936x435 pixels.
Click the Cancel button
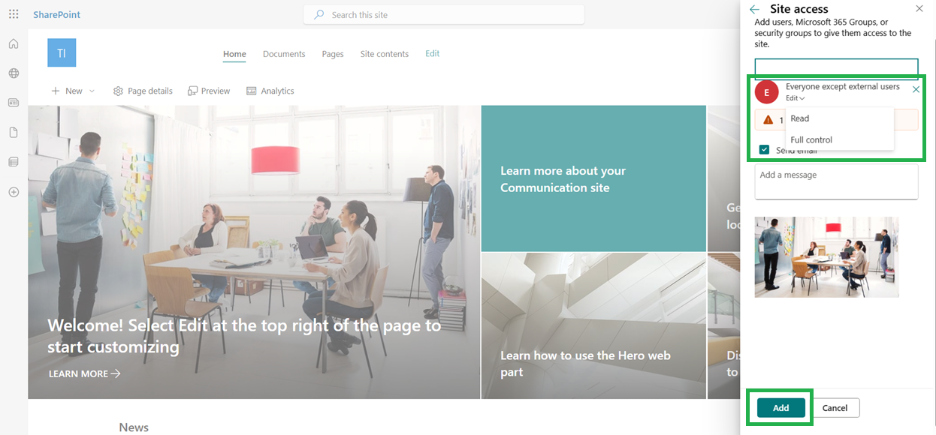(835, 408)
